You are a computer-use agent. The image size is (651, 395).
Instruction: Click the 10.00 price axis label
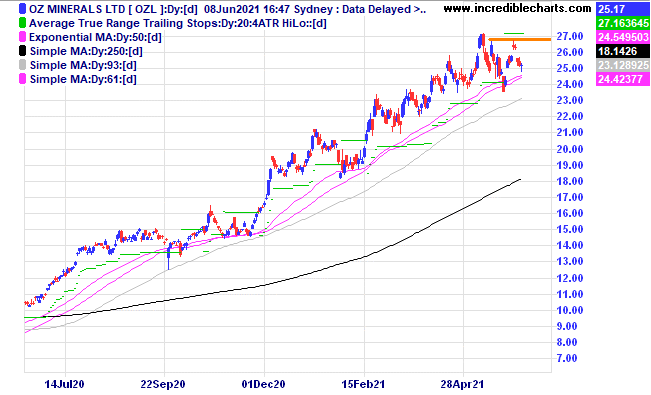pos(570,310)
